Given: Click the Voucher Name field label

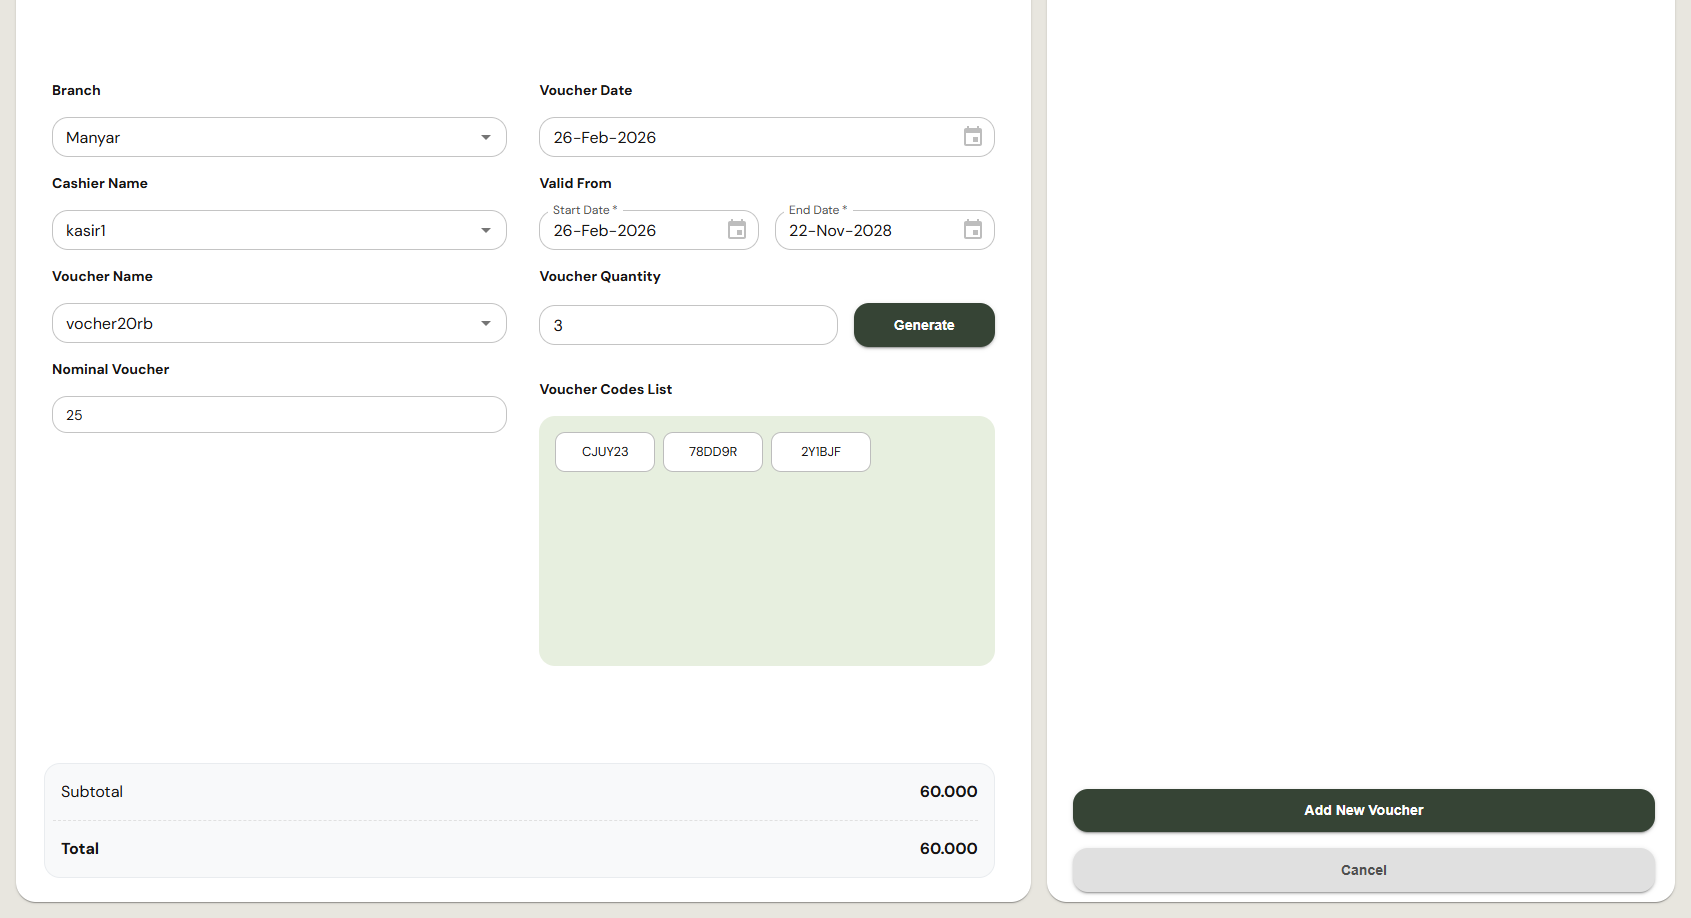Looking at the screenshot, I should point(102,276).
